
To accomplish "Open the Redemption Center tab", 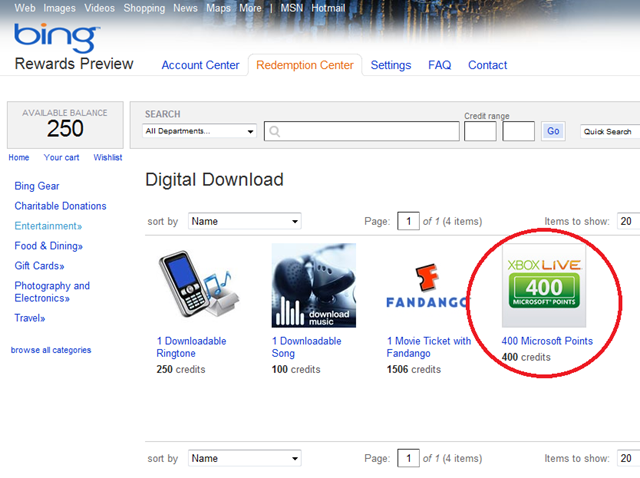I will (304, 65).
